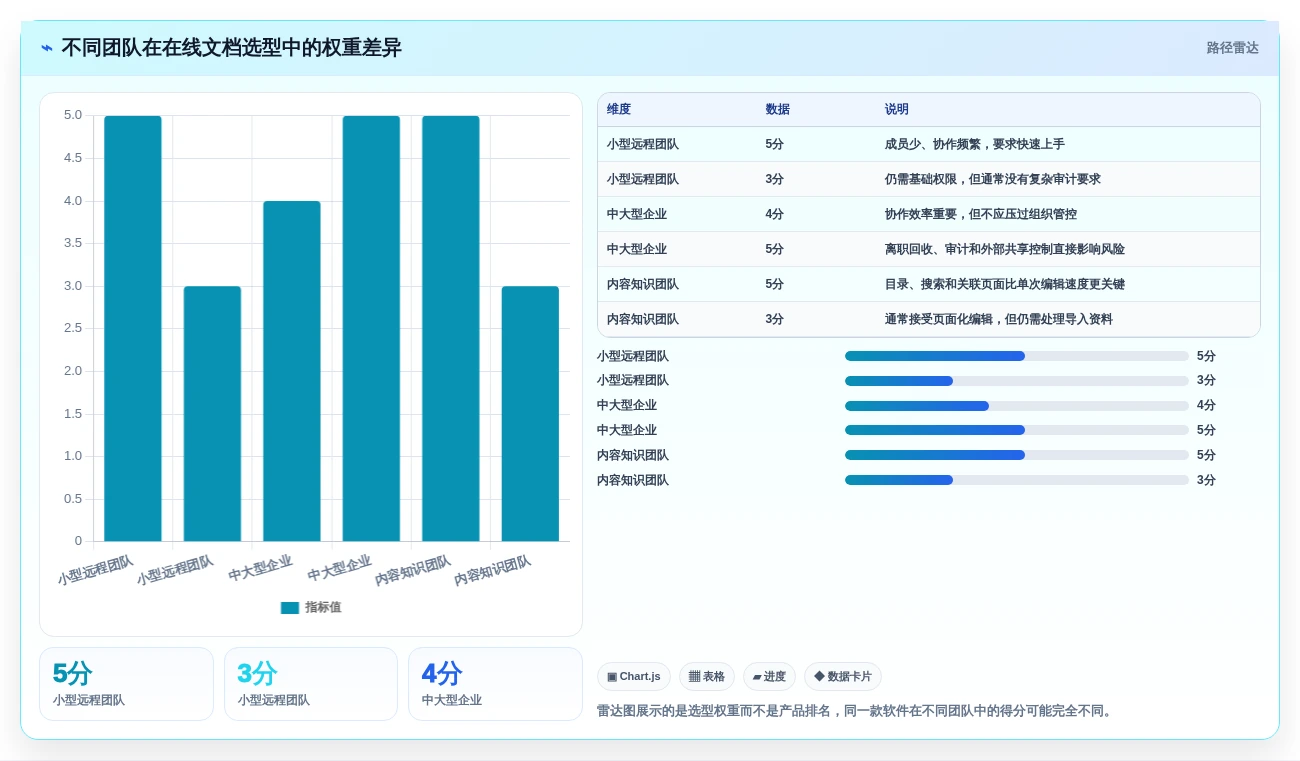Image resolution: width=1300 pixels, height=761 pixels.
Task: Select the 数据卡片 tag chip
Action: pos(843,677)
